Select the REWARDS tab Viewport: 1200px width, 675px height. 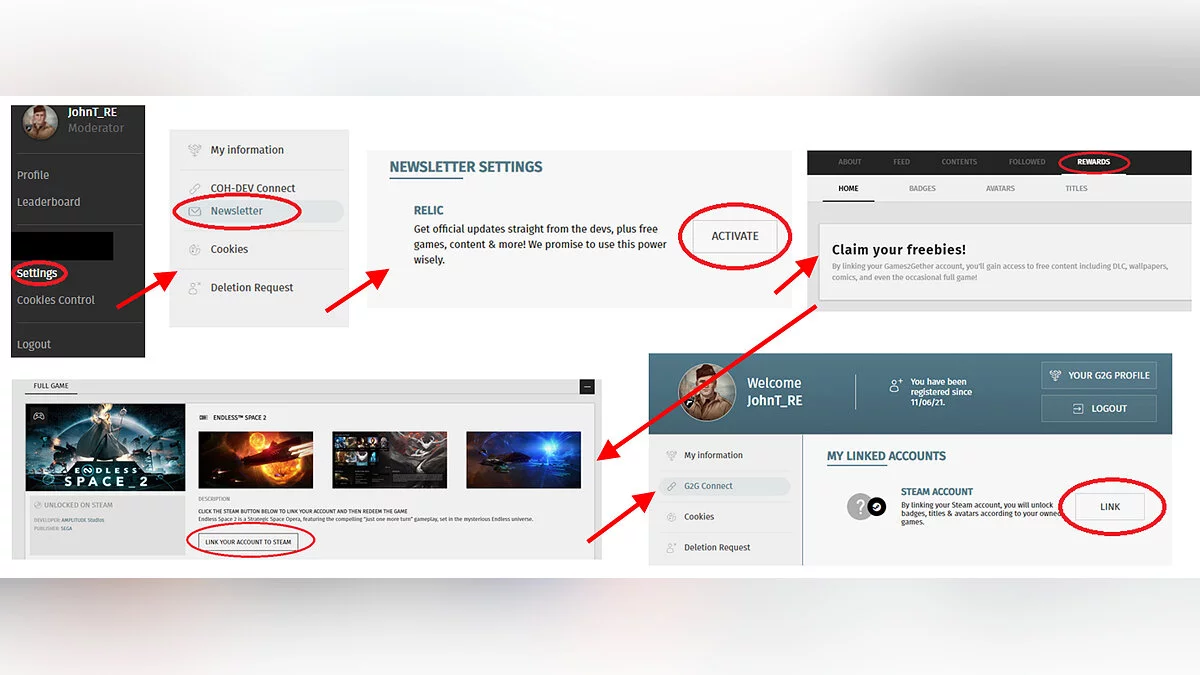click(x=1094, y=162)
